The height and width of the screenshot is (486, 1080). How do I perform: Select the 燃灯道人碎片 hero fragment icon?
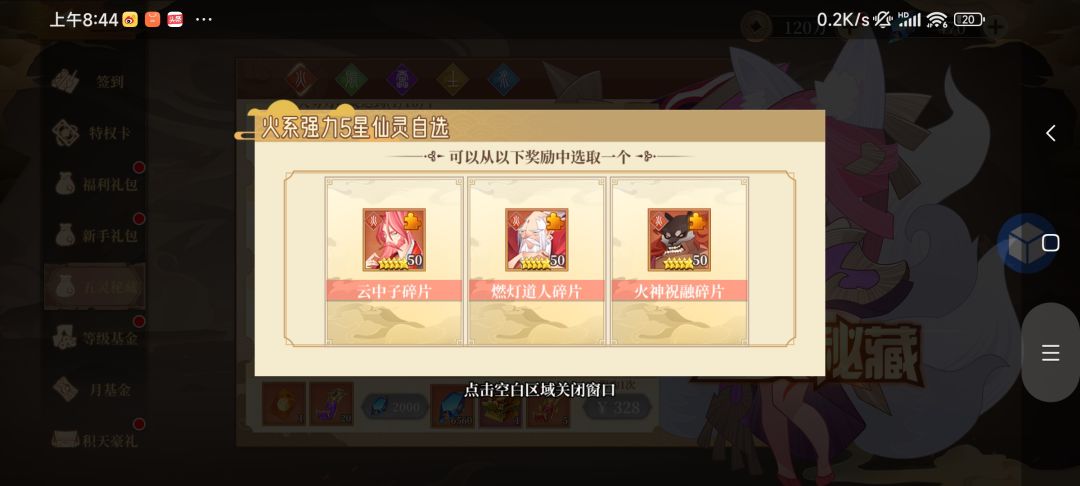(x=537, y=240)
